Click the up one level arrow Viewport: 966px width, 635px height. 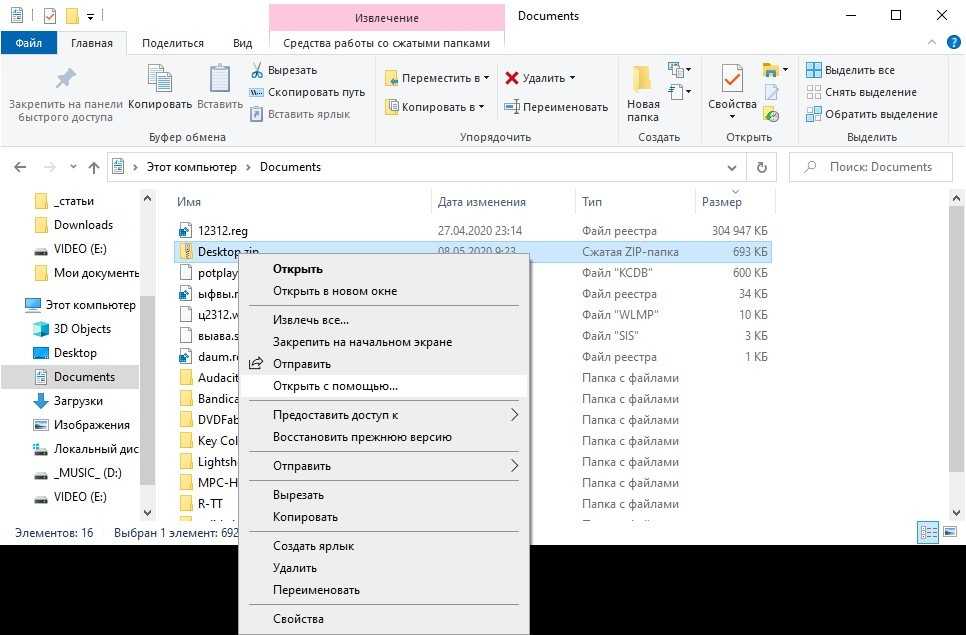click(x=94, y=167)
